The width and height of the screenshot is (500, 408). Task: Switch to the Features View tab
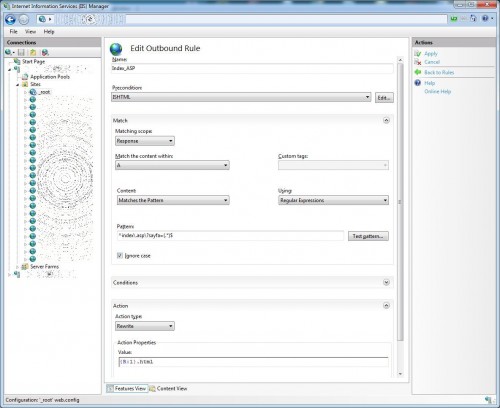tap(126, 388)
